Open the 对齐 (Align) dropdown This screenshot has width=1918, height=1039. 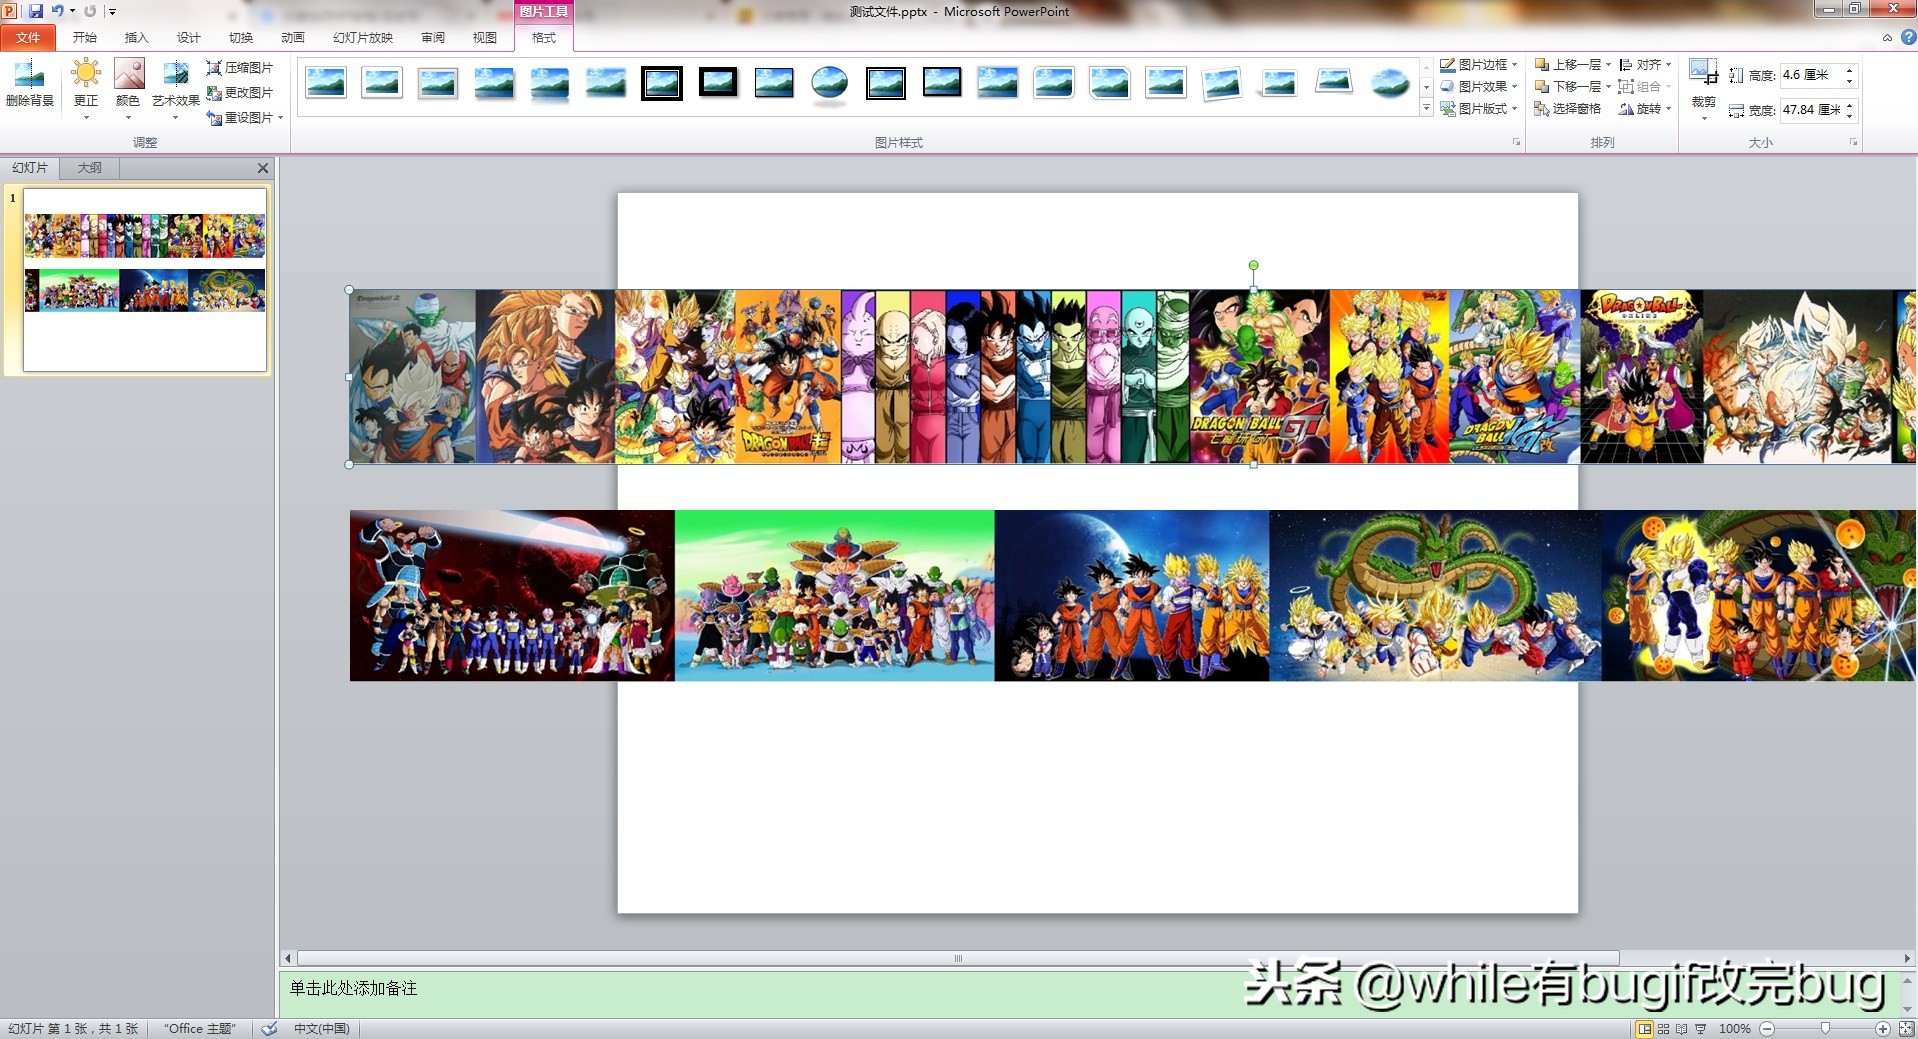pos(1645,65)
